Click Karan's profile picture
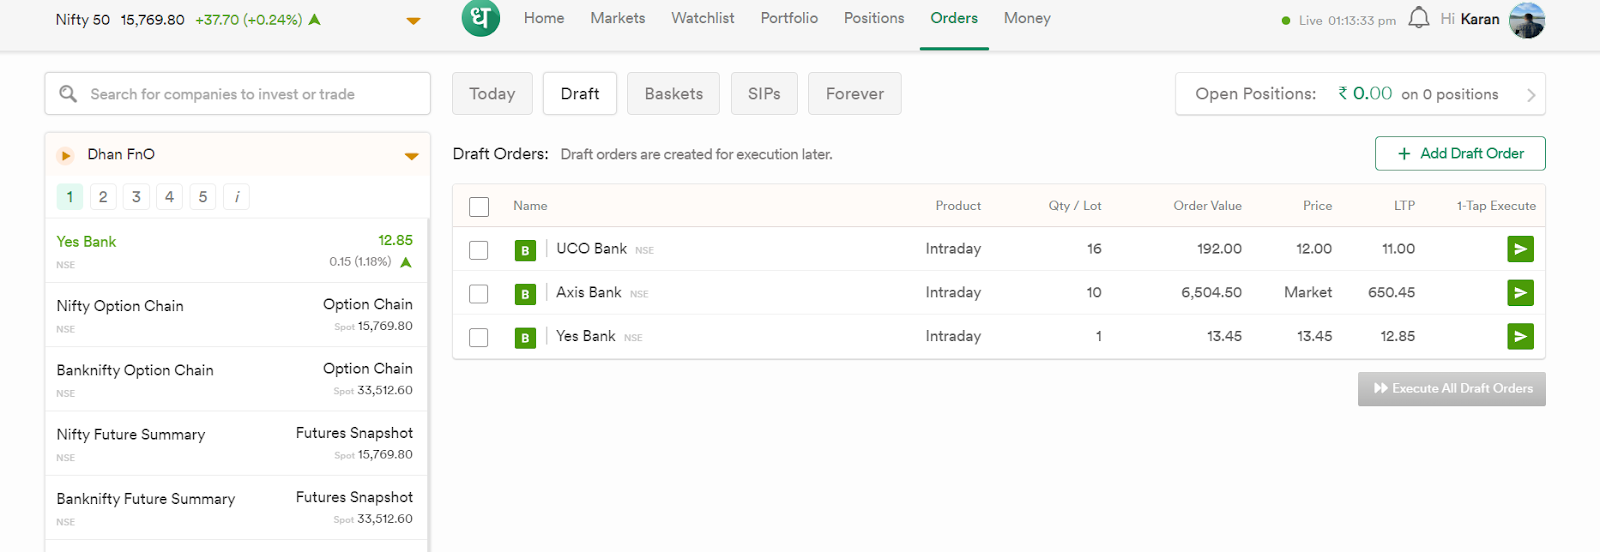This screenshot has width=1600, height=552. coord(1526,20)
